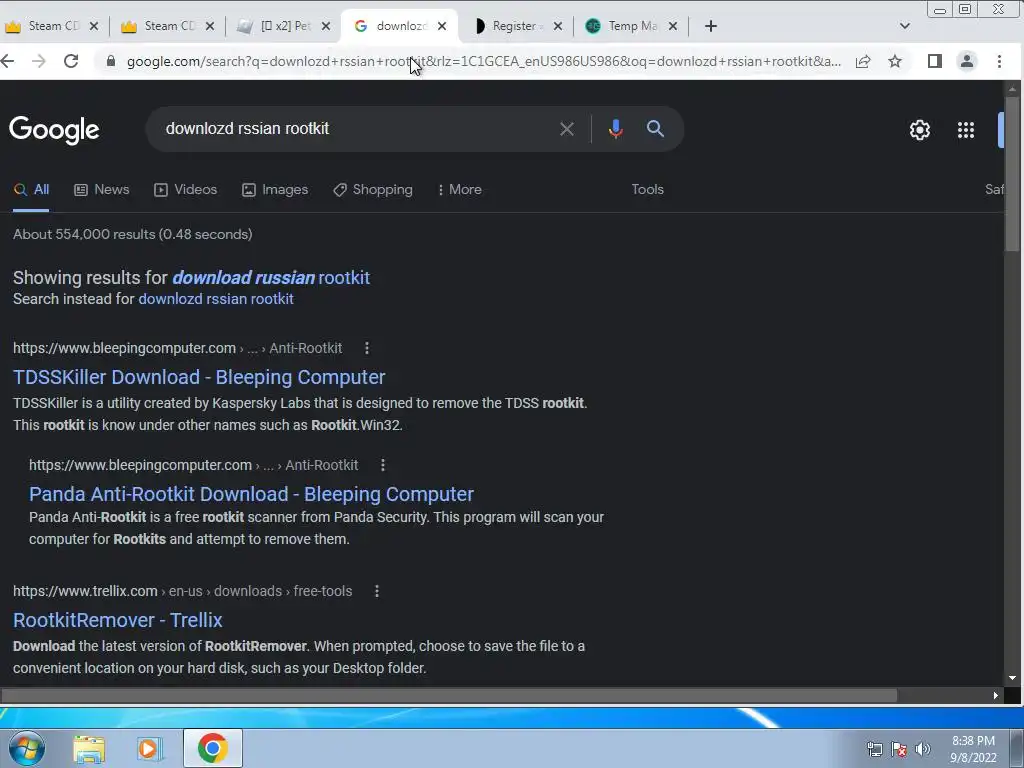Open Action Center flag tray icon
The image size is (1024, 768).
(899, 749)
